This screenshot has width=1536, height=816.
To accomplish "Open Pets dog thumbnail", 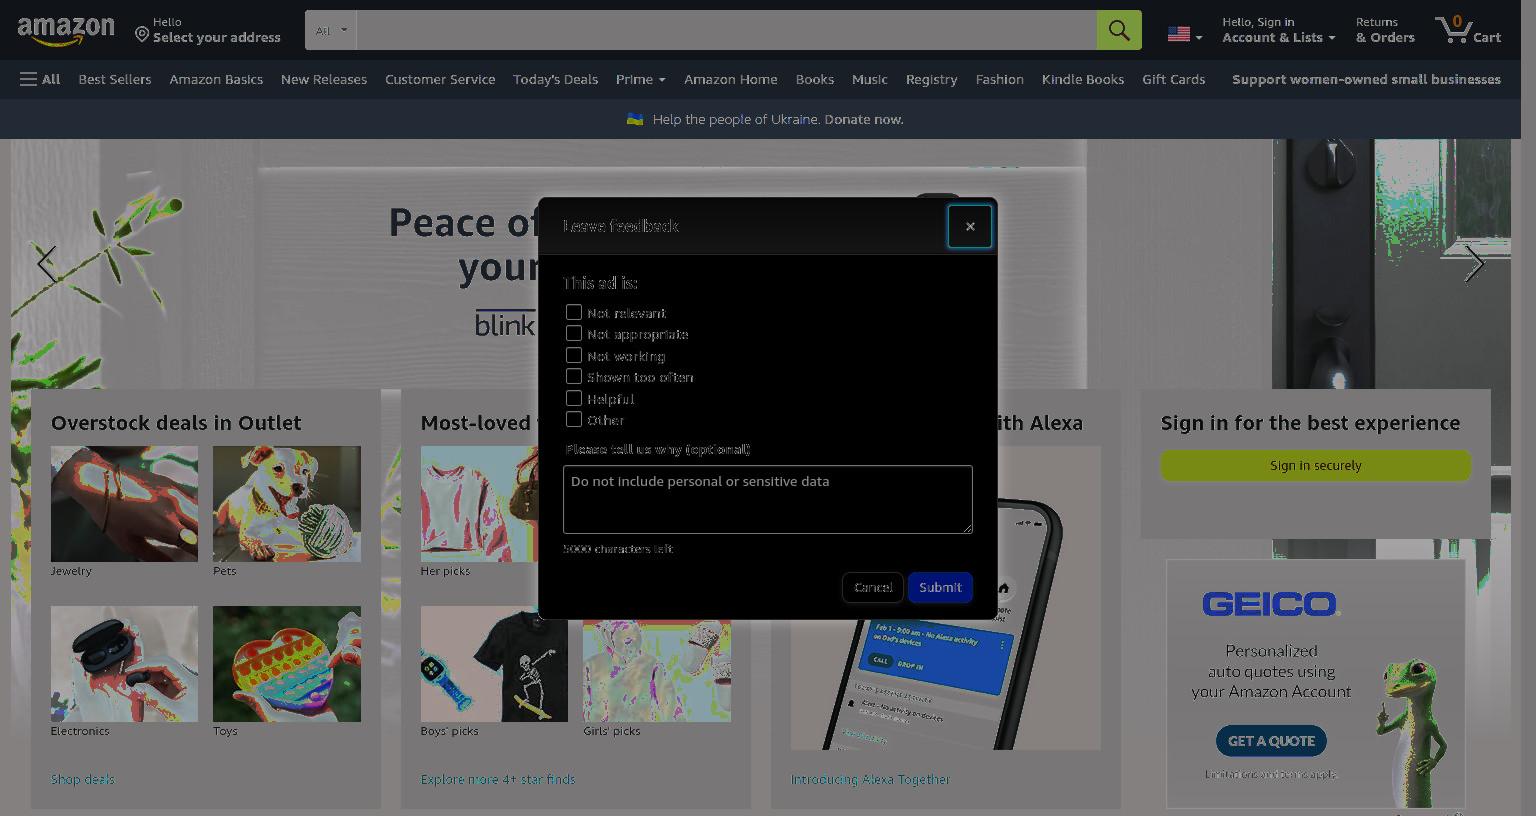I will tap(287, 504).
